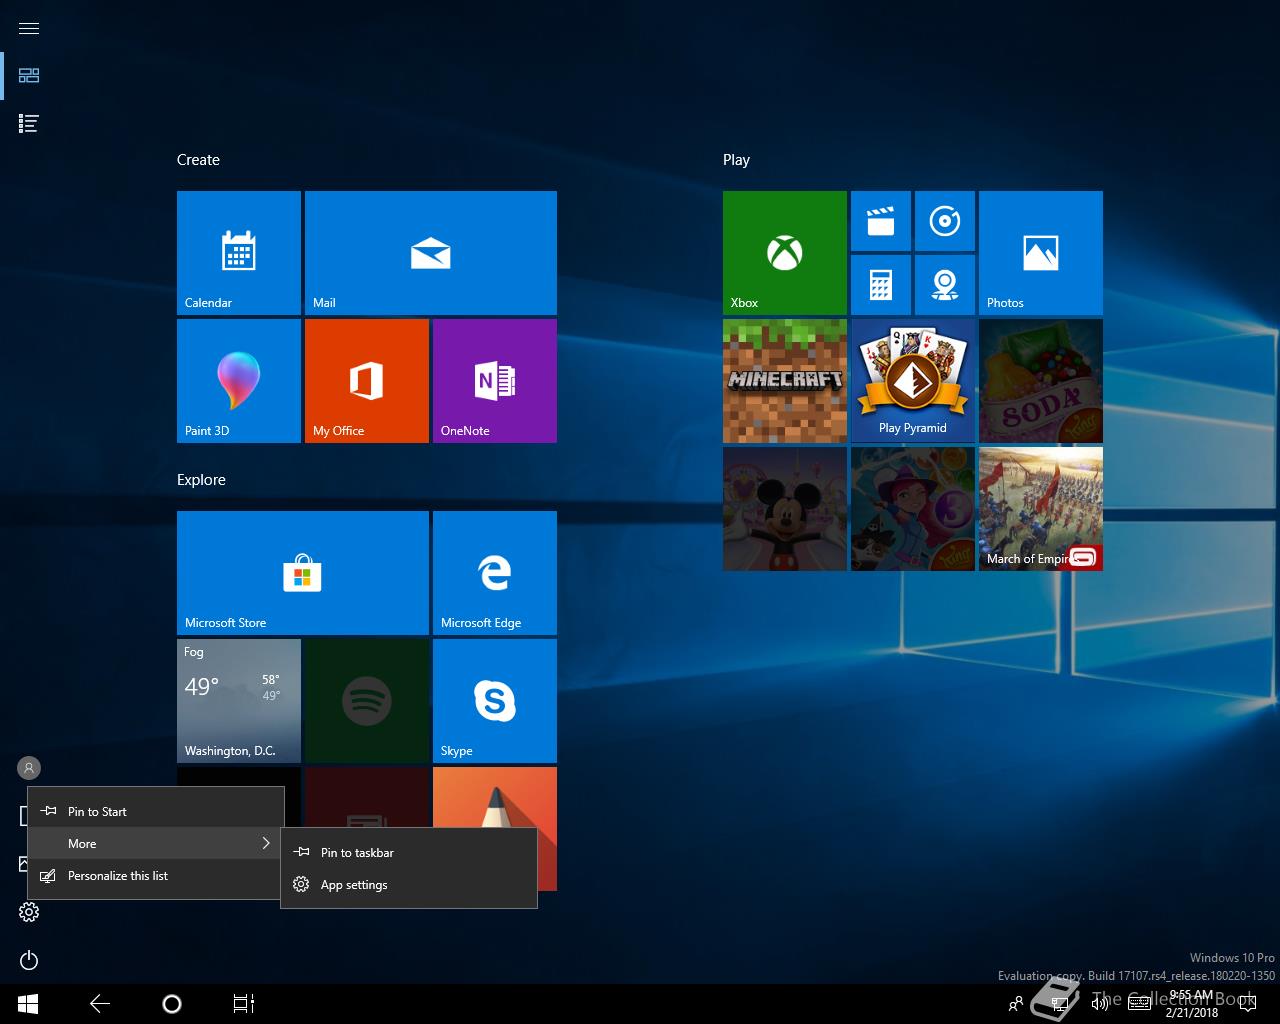Open the Photos tile
The height and width of the screenshot is (1024, 1280).
coord(1041,253)
